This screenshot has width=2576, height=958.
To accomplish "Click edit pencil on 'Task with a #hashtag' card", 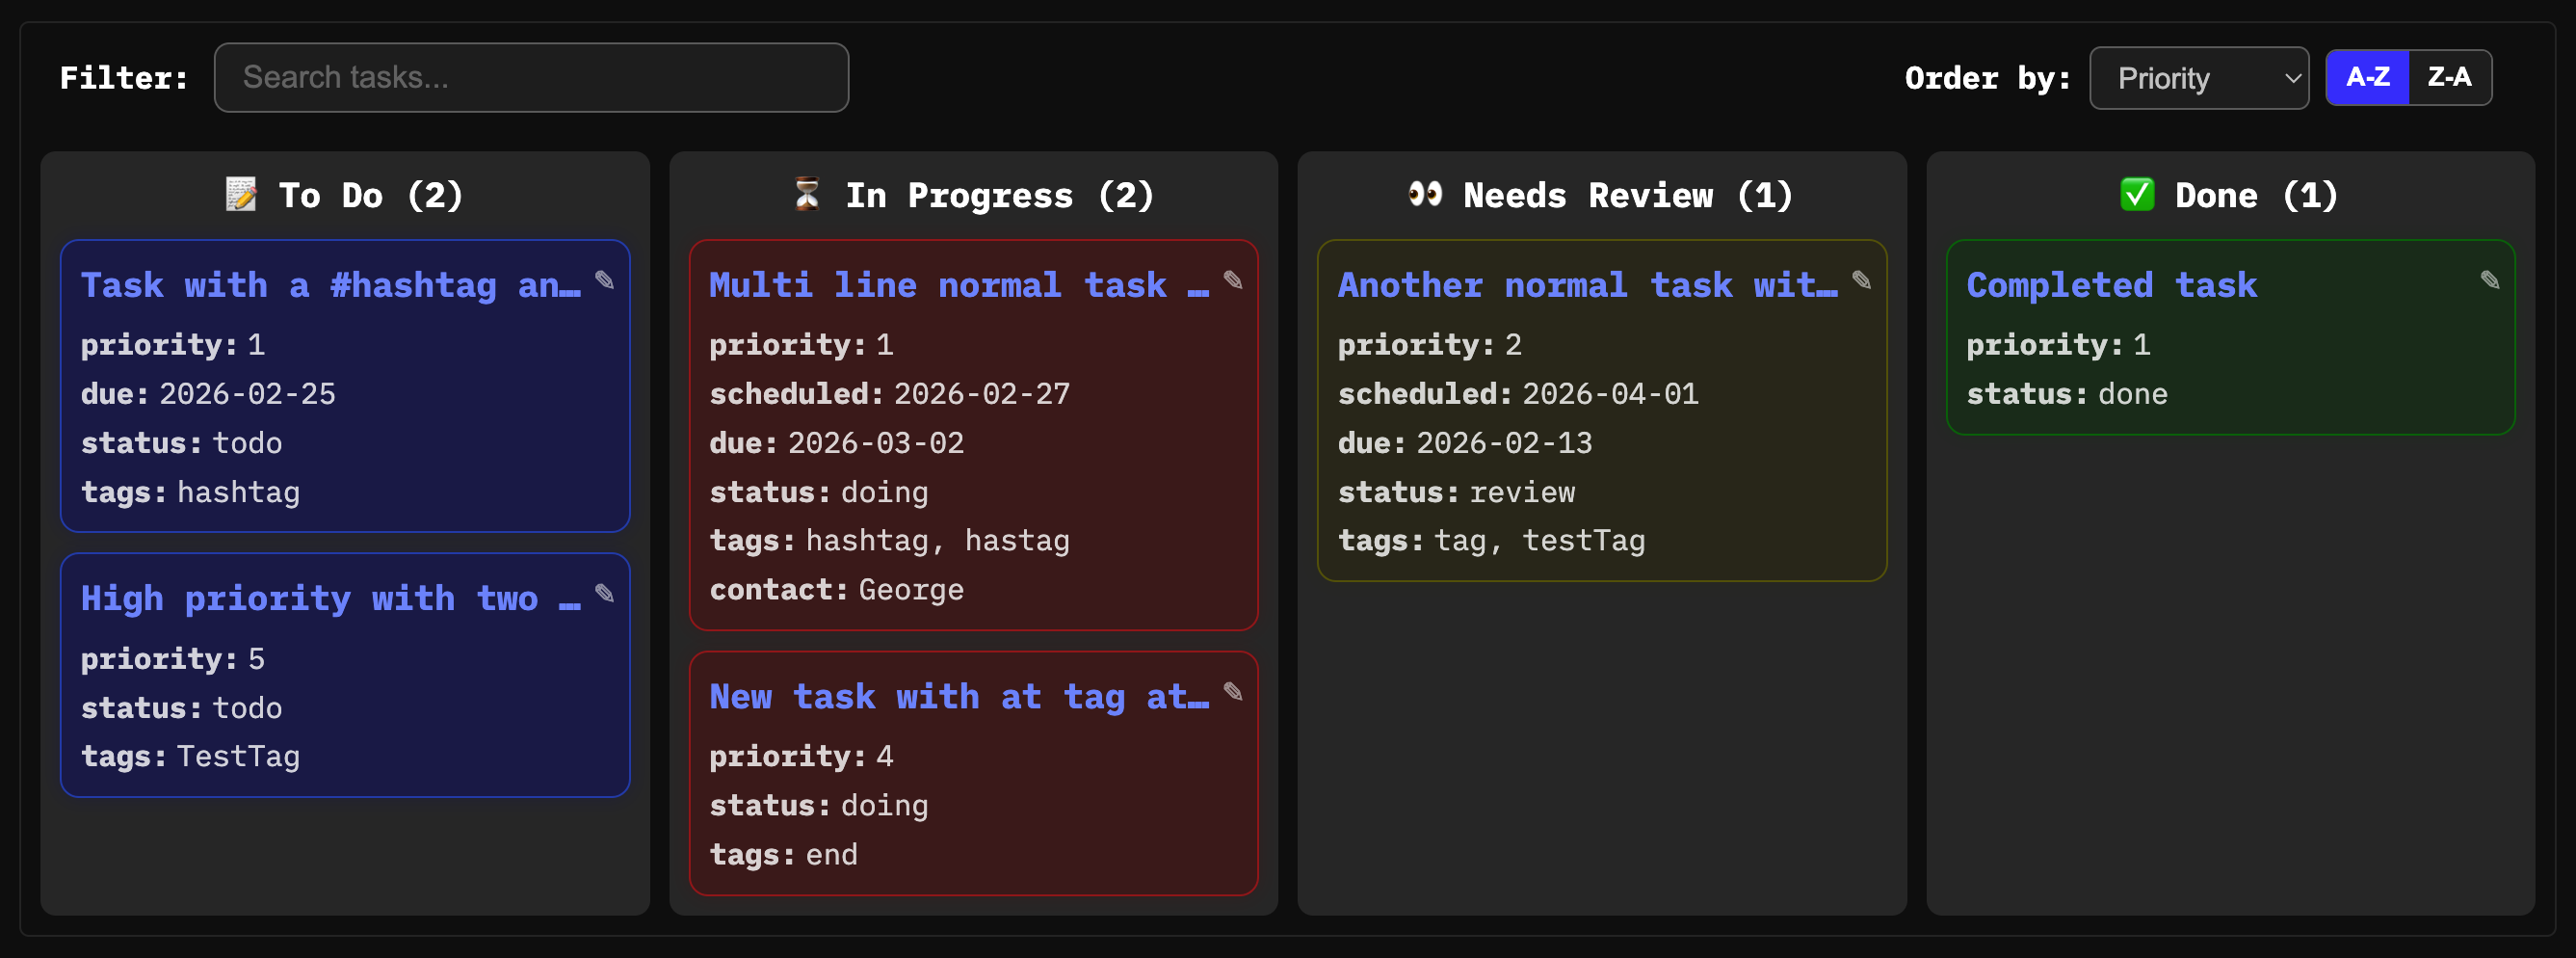I will (604, 280).
